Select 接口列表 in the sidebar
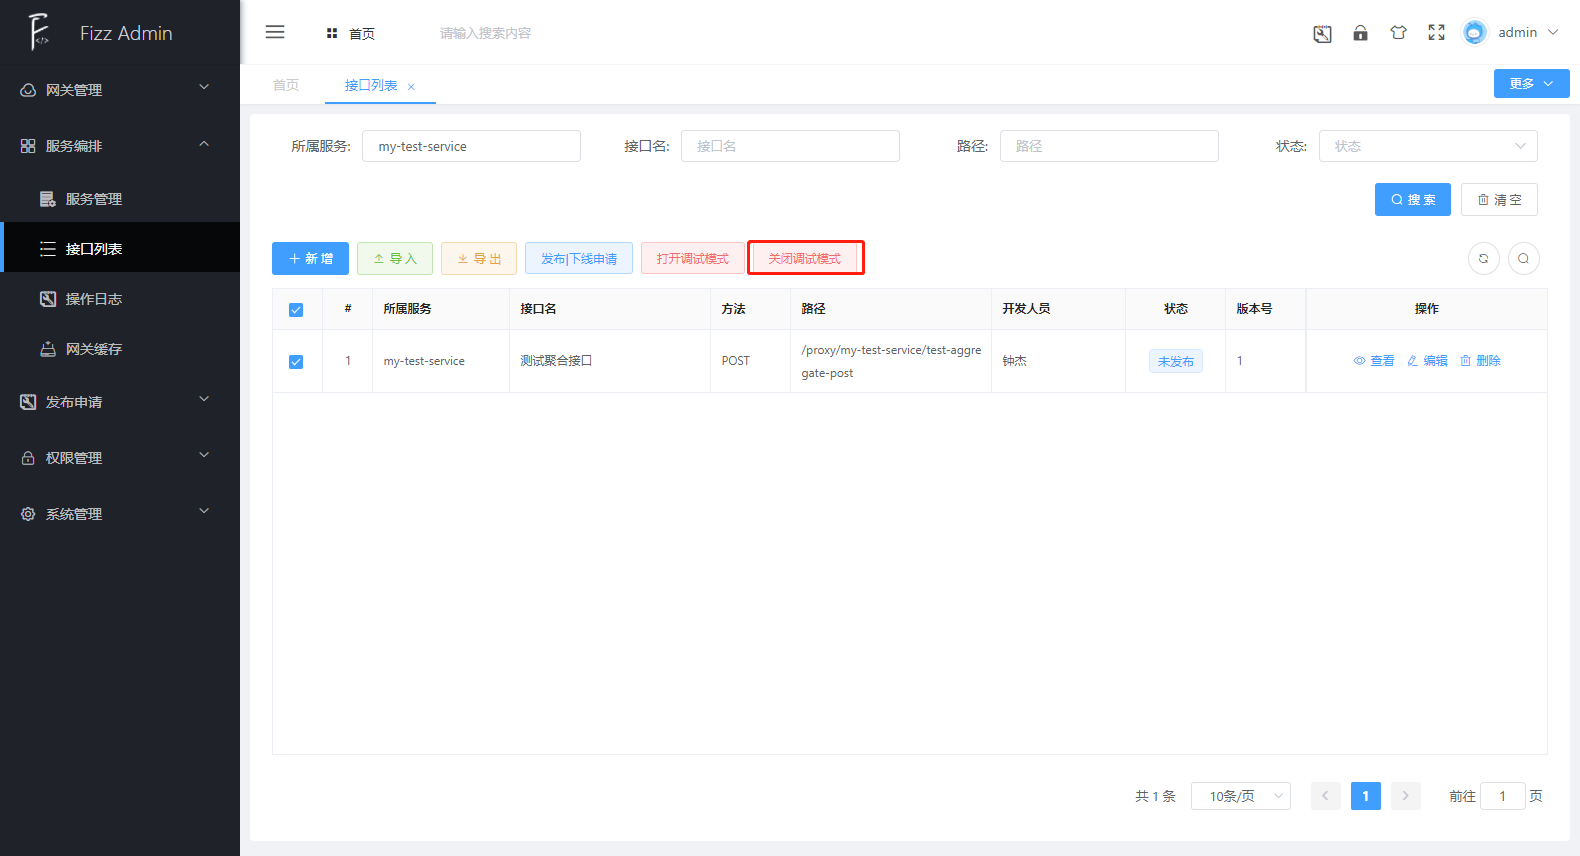 click(x=120, y=249)
